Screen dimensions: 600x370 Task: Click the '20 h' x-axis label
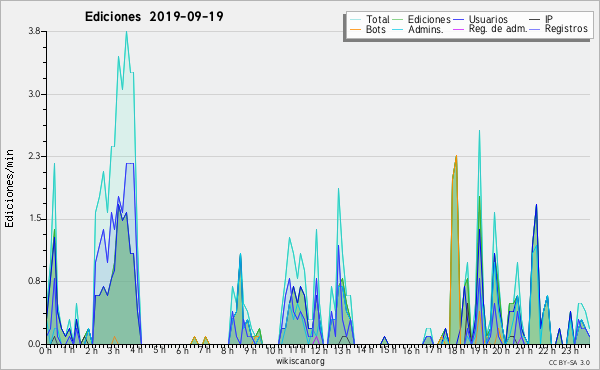(x=501, y=351)
